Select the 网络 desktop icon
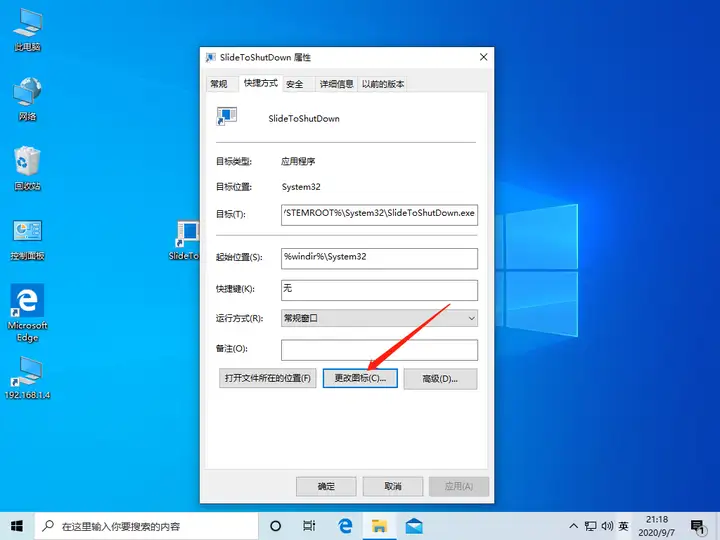 pos(28,99)
